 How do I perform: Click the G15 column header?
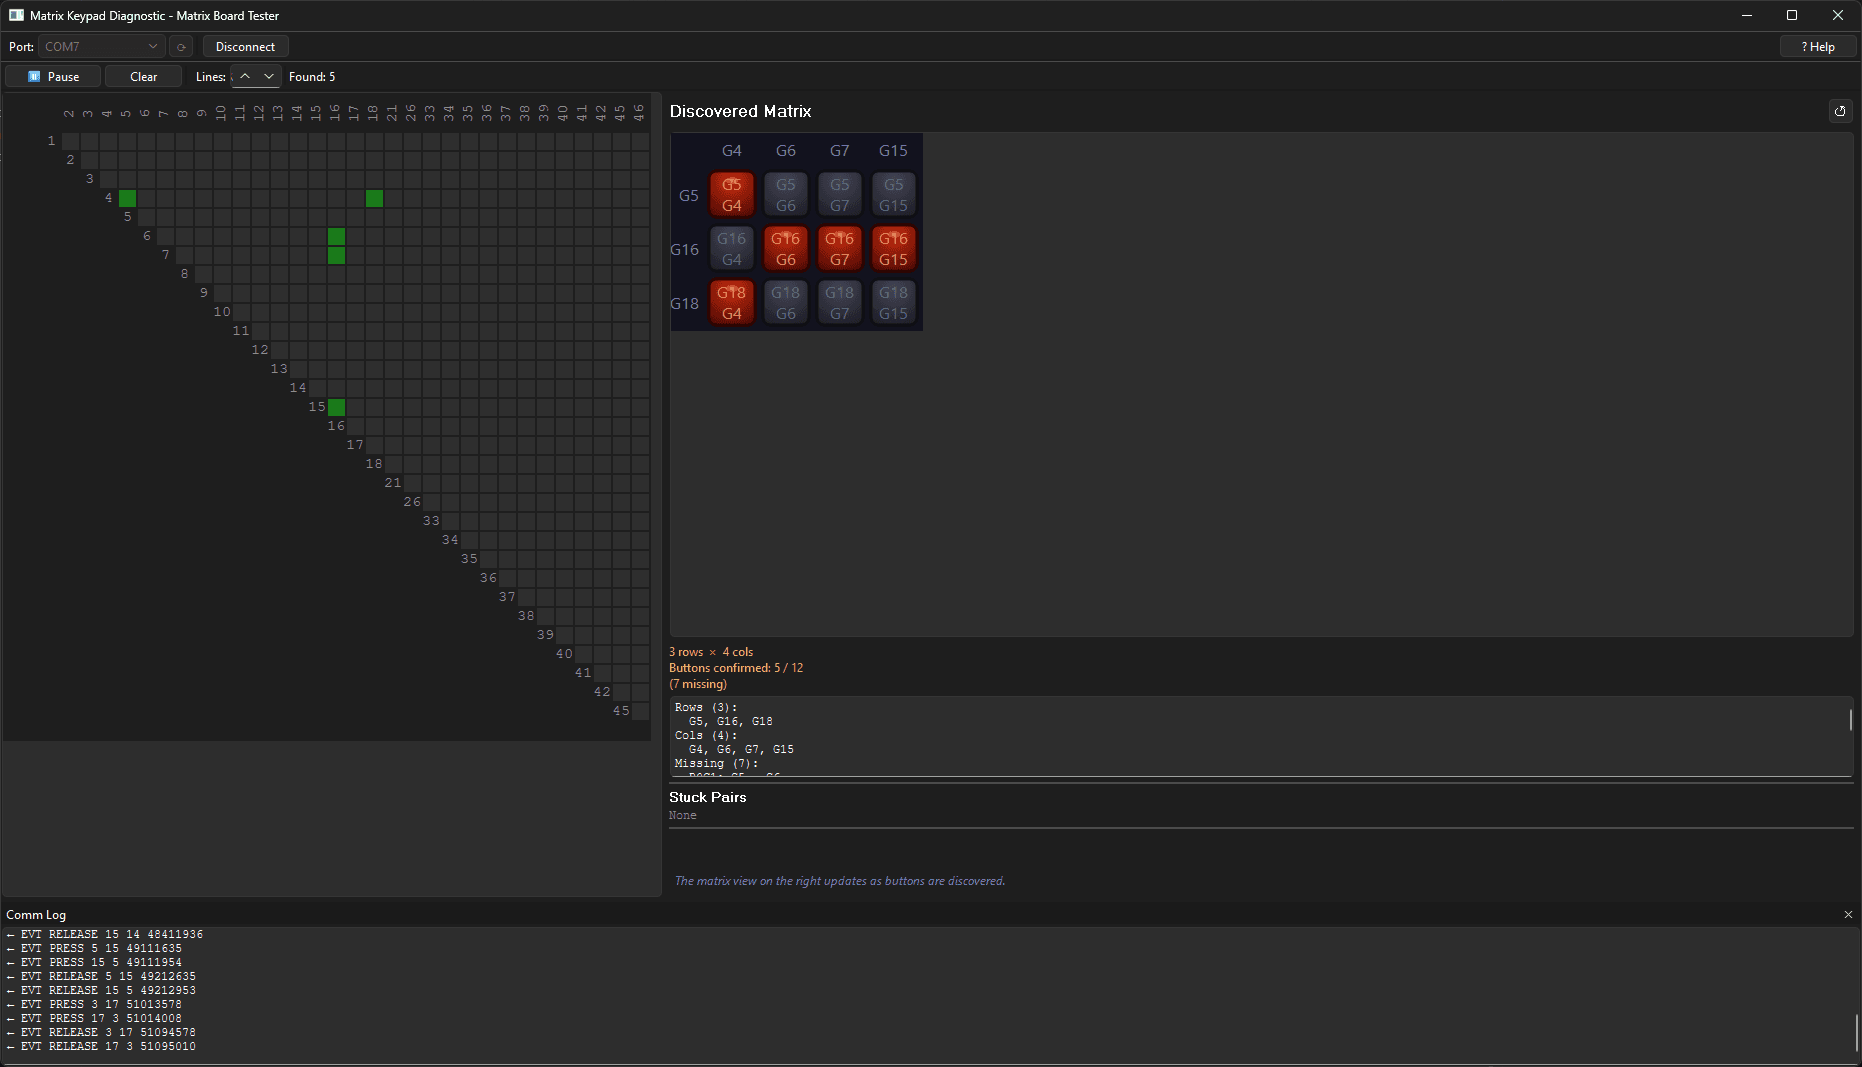894,151
